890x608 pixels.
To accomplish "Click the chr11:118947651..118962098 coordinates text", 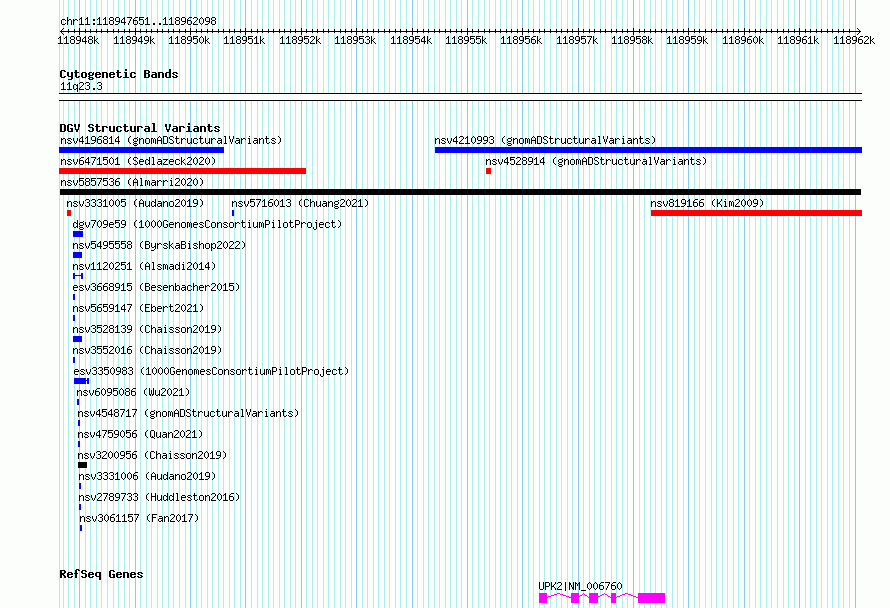I will click(x=138, y=21).
